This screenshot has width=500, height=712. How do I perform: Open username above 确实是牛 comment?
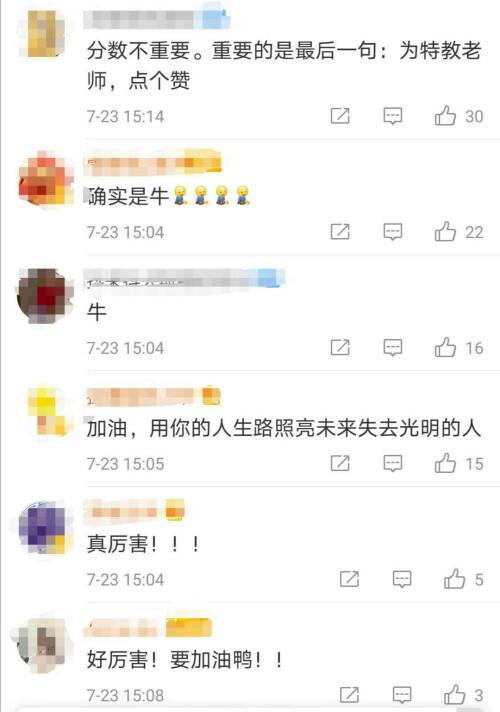(152, 162)
